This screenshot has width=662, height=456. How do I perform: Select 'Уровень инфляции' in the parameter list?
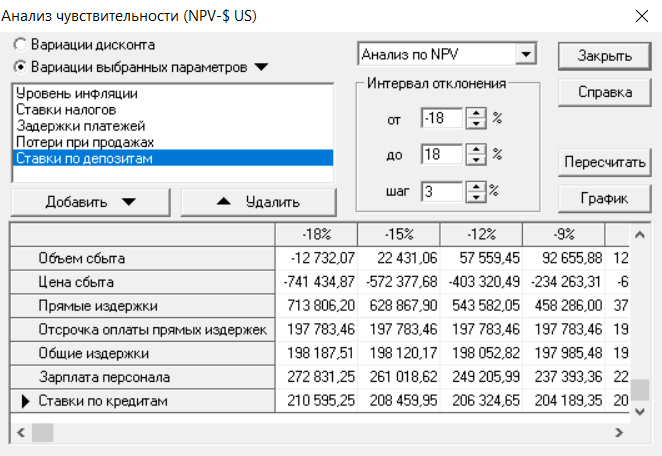(76, 93)
